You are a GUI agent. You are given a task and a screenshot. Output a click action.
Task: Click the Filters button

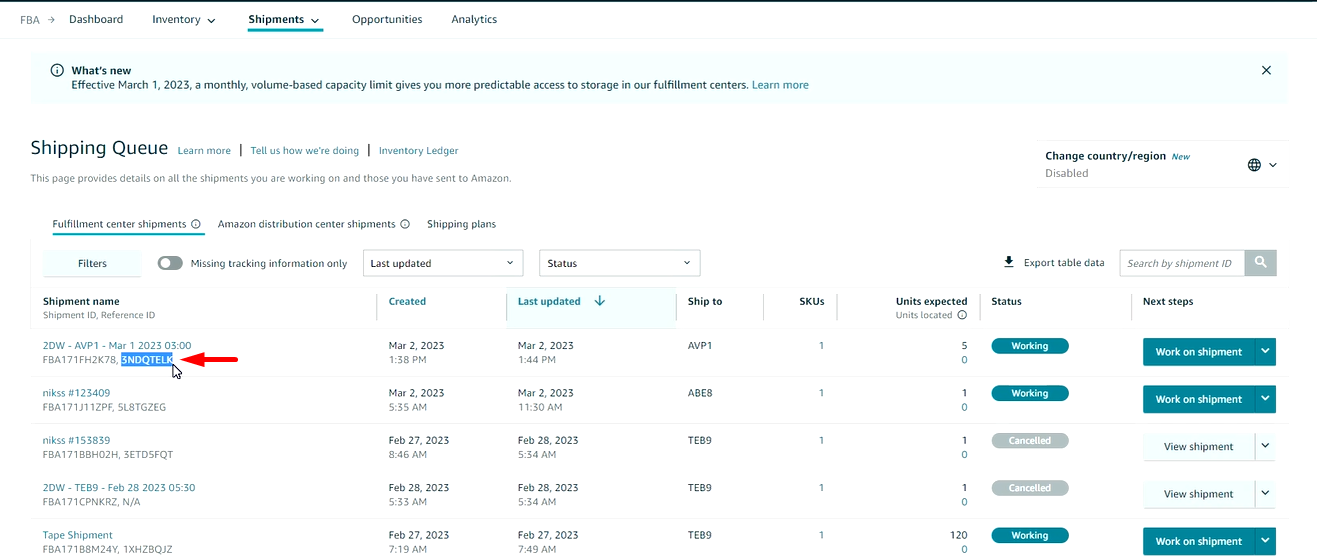pos(92,263)
